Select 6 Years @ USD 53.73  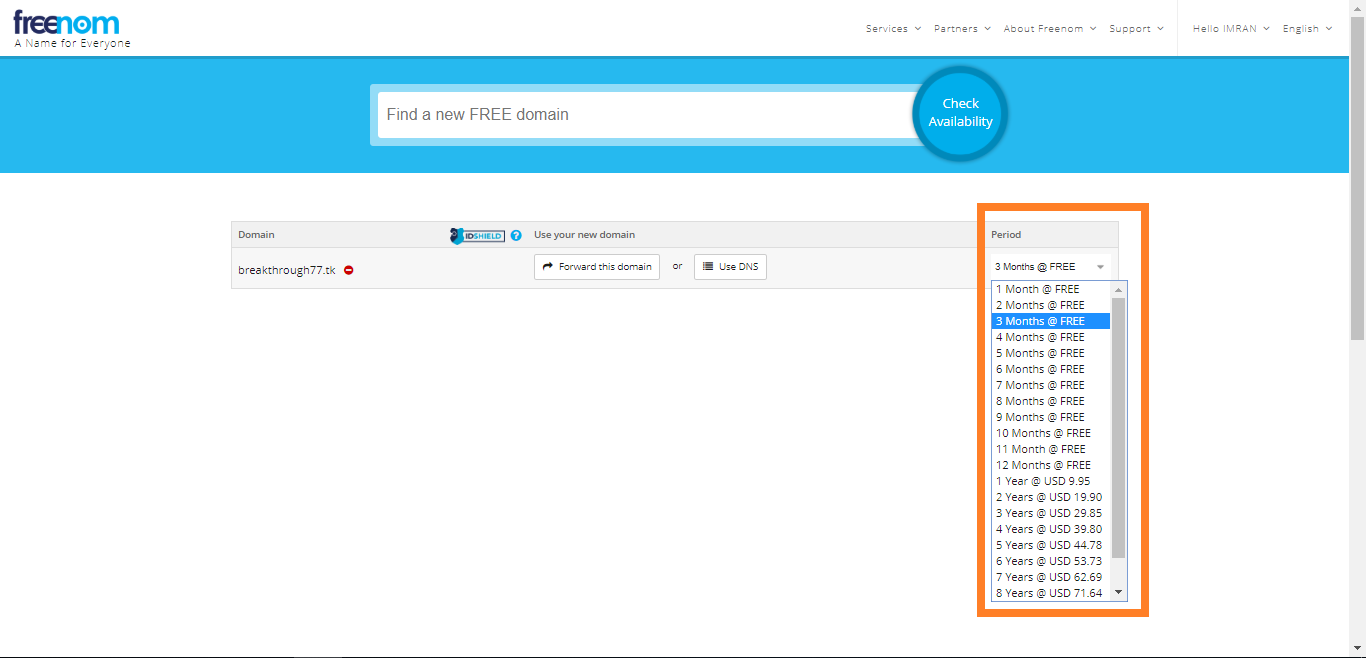pos(1051,561)
